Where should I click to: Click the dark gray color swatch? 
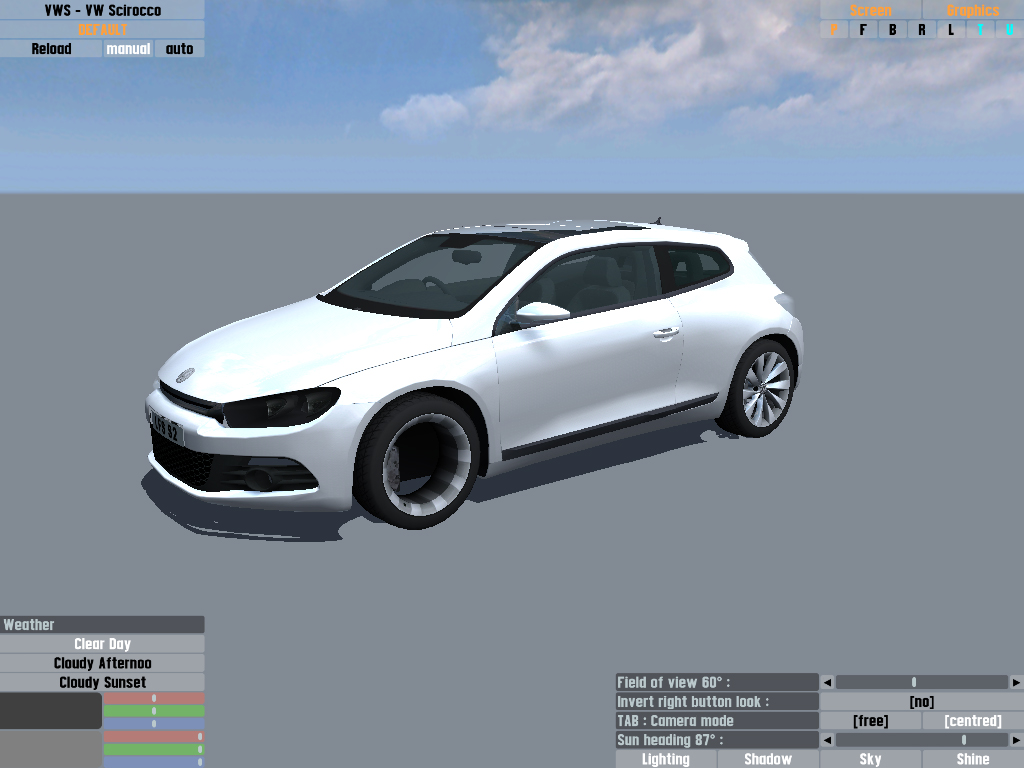pyautogui.click(x=51, y=711)
